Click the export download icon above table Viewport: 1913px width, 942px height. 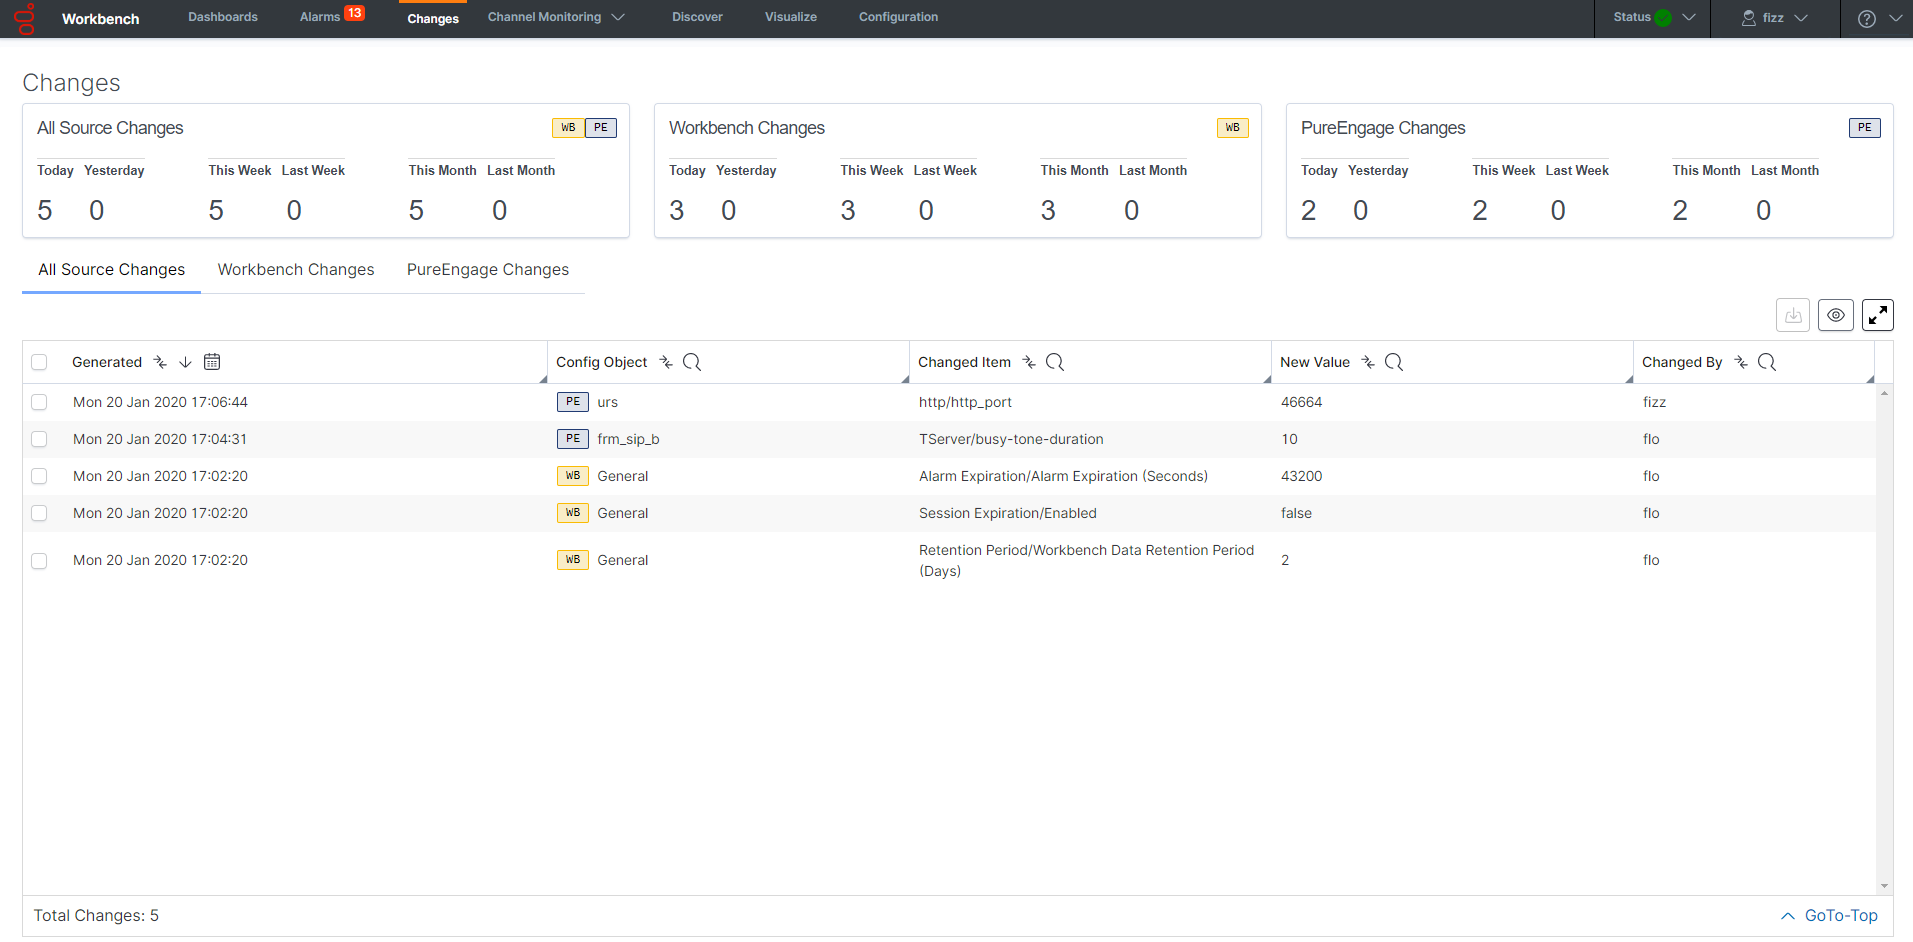tap(1793, 315)
